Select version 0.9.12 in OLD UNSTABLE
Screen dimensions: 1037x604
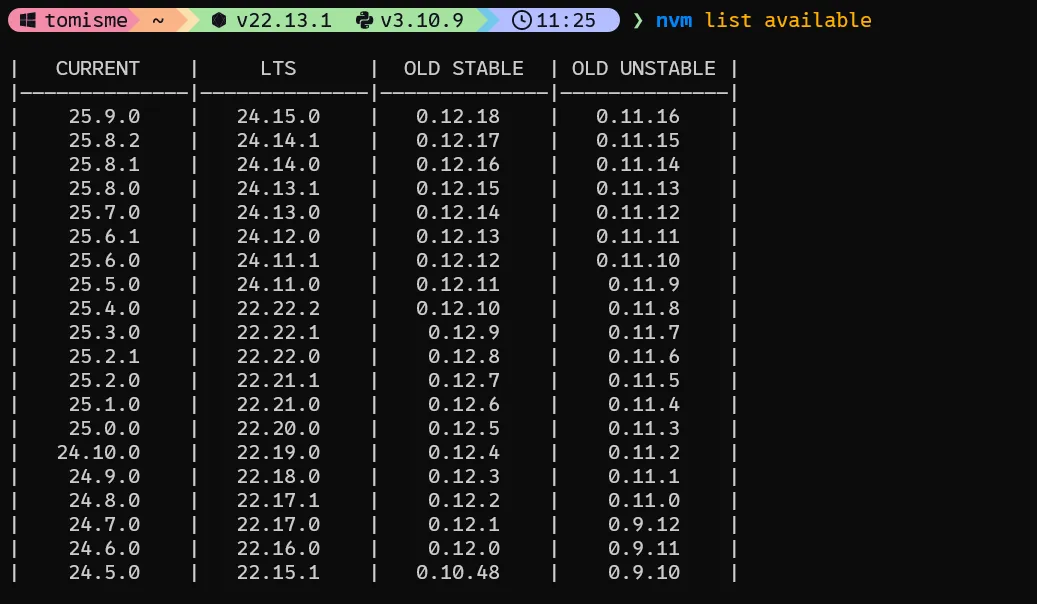coord(644,525)
